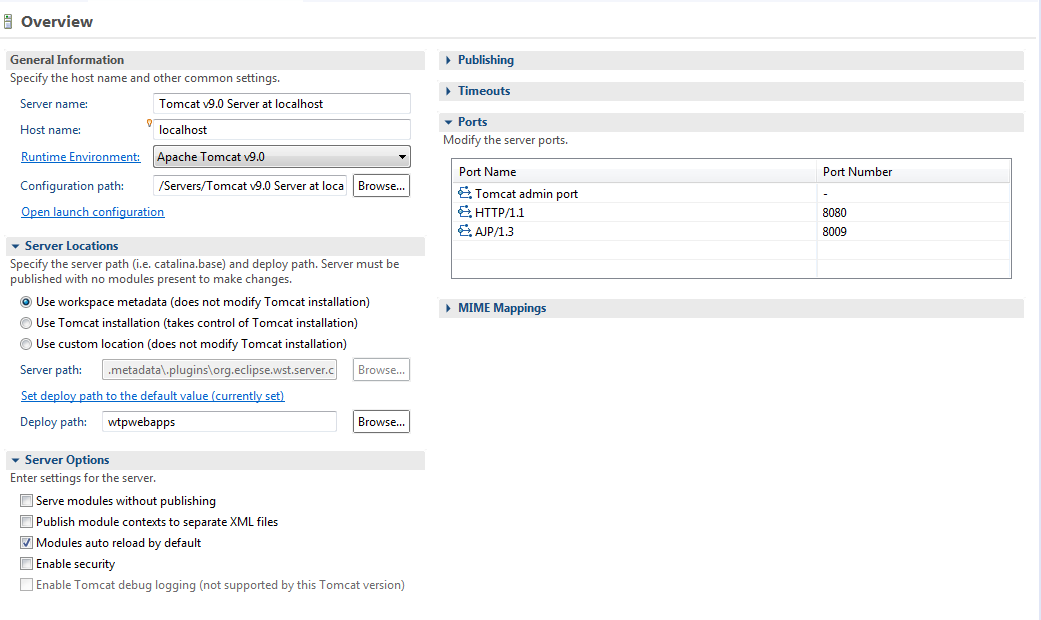Click Open launch configuration link
Image resolution: width=1041 pixels, height=620 pixels.
coord(92,212)
